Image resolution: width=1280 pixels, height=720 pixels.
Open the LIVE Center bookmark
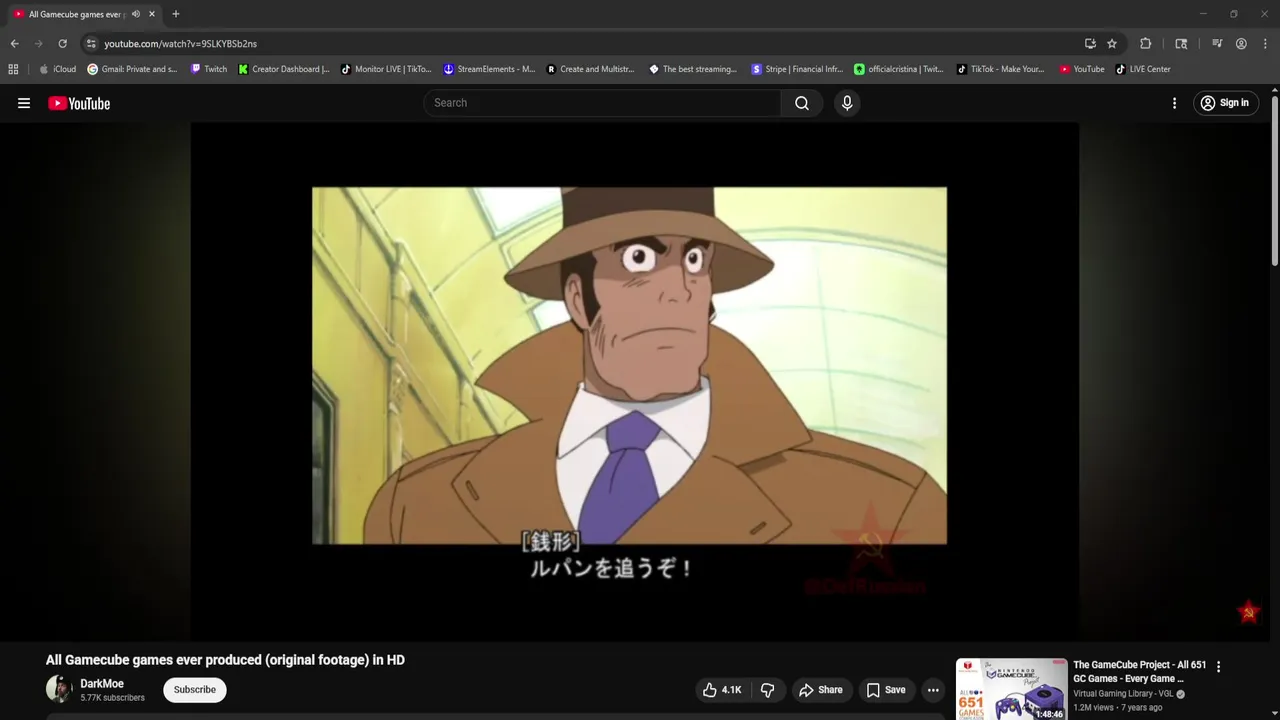1143,69
